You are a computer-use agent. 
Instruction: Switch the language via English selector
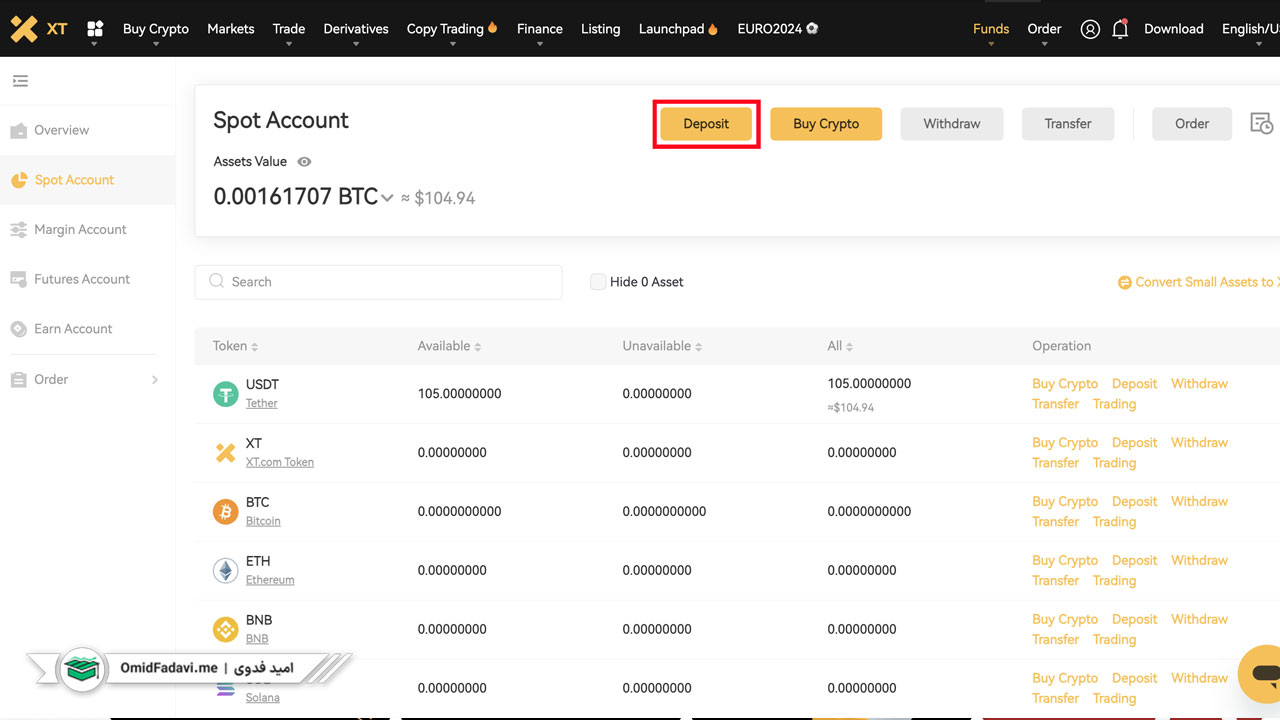[1250, 29]
